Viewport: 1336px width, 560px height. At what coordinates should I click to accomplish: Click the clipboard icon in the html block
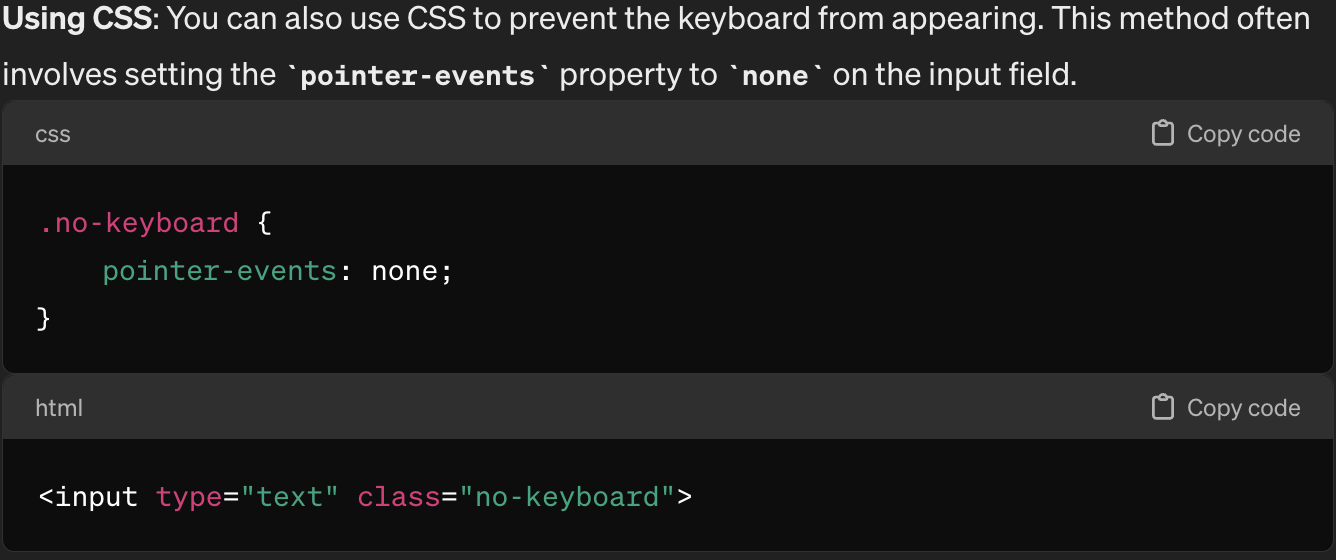[x=1163, y=407]
